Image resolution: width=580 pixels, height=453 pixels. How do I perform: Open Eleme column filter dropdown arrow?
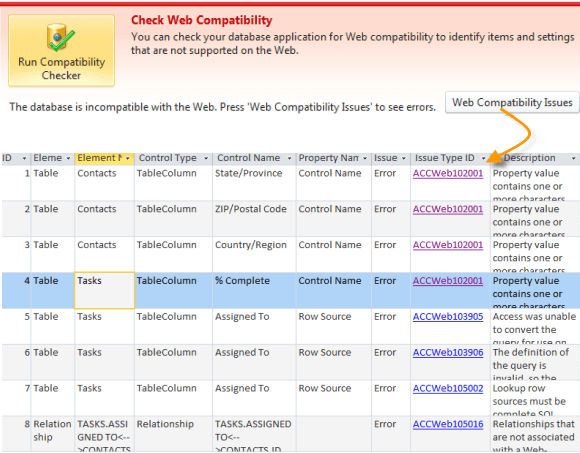[68, 158]
